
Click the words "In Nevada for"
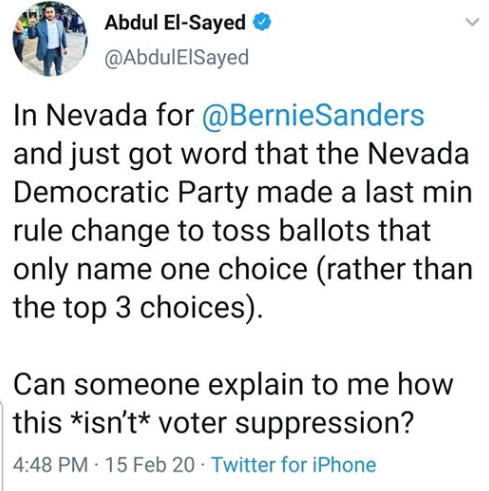pyautogui.click(x=104, y=115)
